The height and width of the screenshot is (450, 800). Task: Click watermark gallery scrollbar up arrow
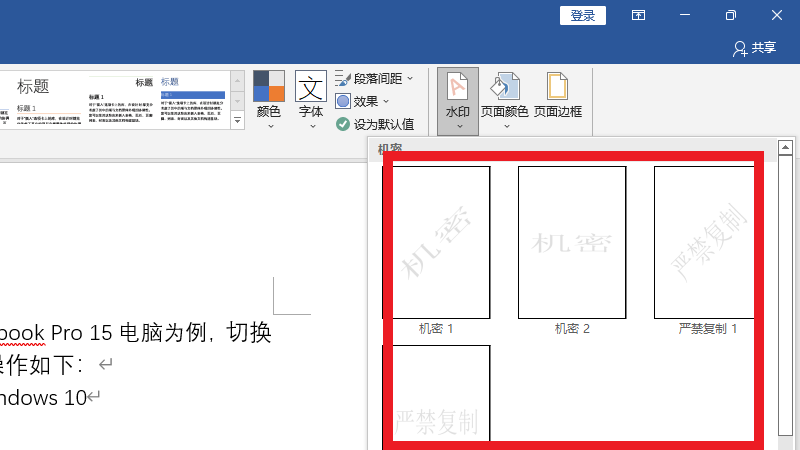(785, 148)
